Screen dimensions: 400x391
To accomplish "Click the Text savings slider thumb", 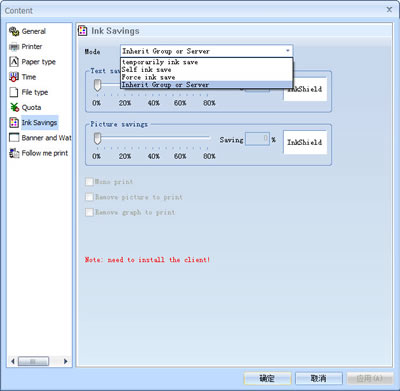I will point(97,85).
